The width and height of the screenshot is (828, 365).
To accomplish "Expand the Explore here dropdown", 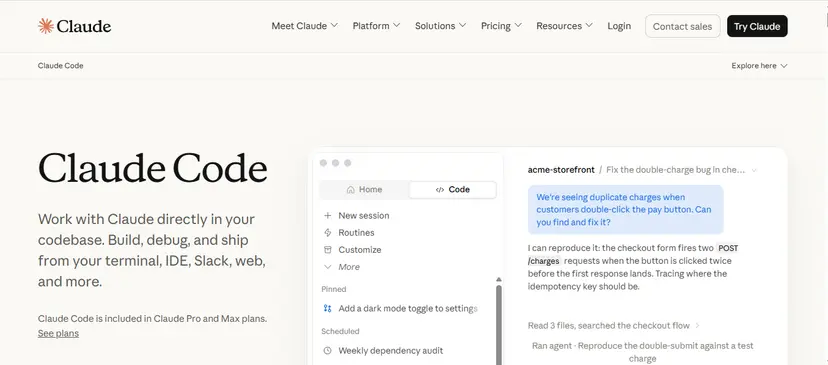I will pos(759,65).
